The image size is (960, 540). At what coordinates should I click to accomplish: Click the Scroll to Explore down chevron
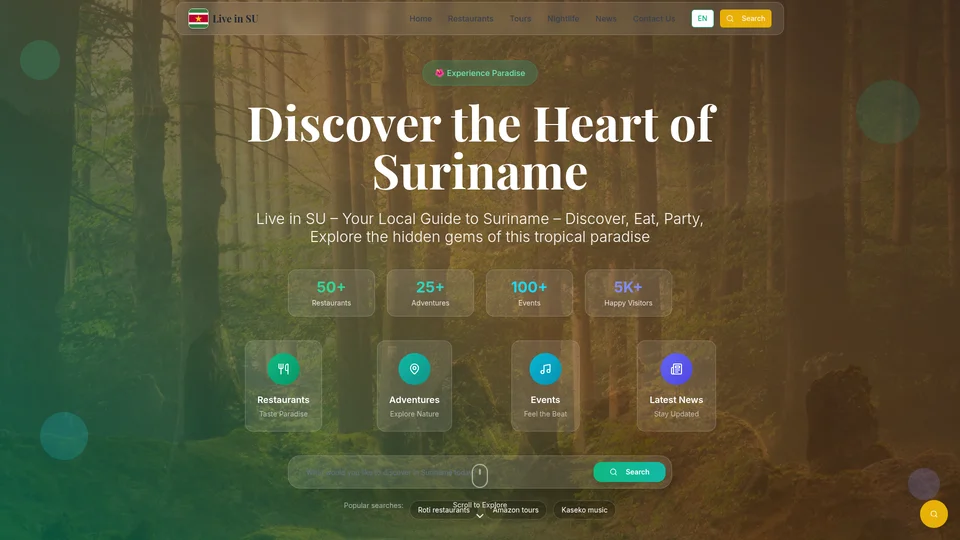pos(480,516)
